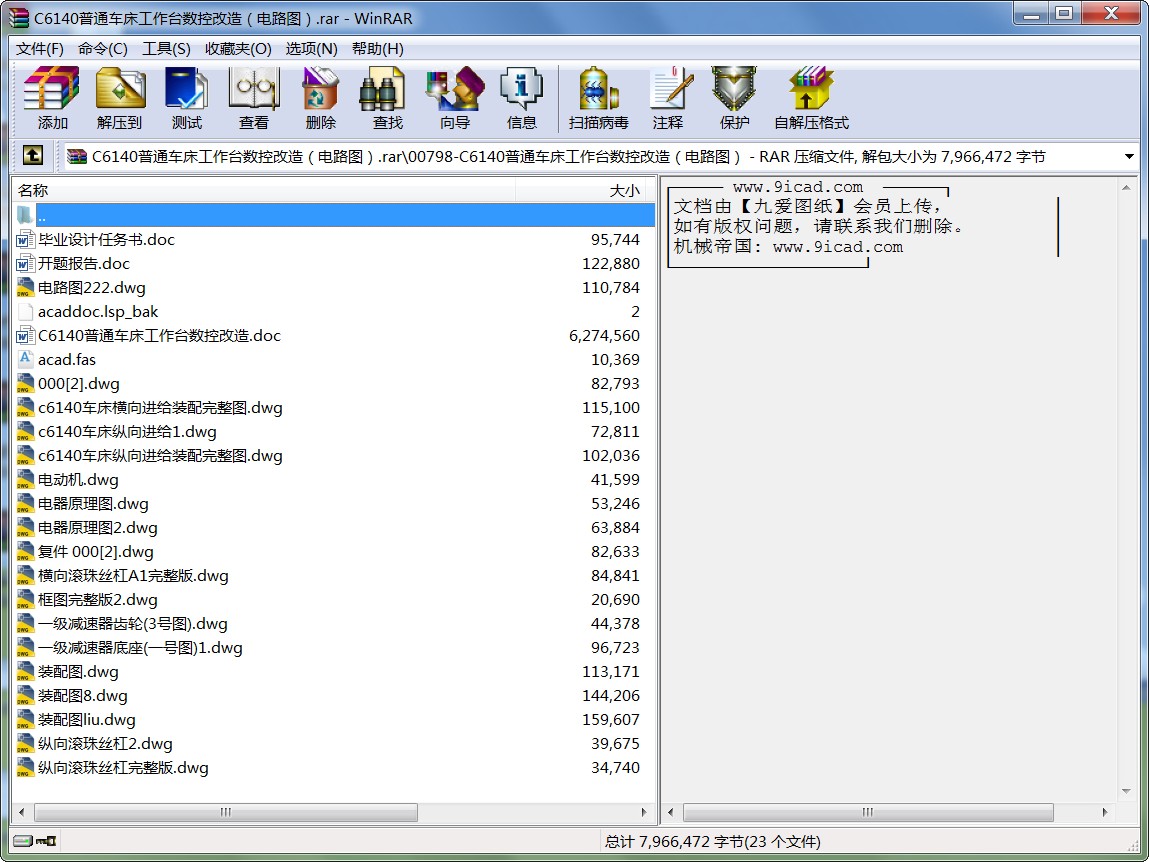This screenshot has height=862, width=1149.
Task: Open the 收藏夹(O) menu
Action: [x=238, y=49]
